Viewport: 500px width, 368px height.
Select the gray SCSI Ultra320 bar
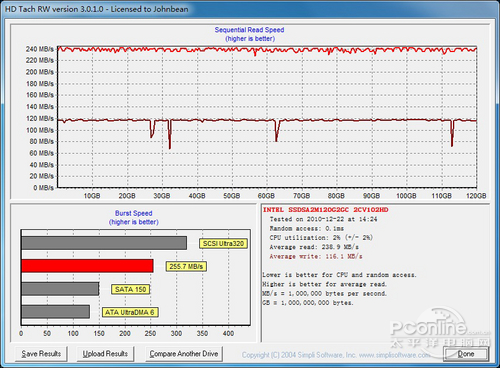tap(104, 243)
